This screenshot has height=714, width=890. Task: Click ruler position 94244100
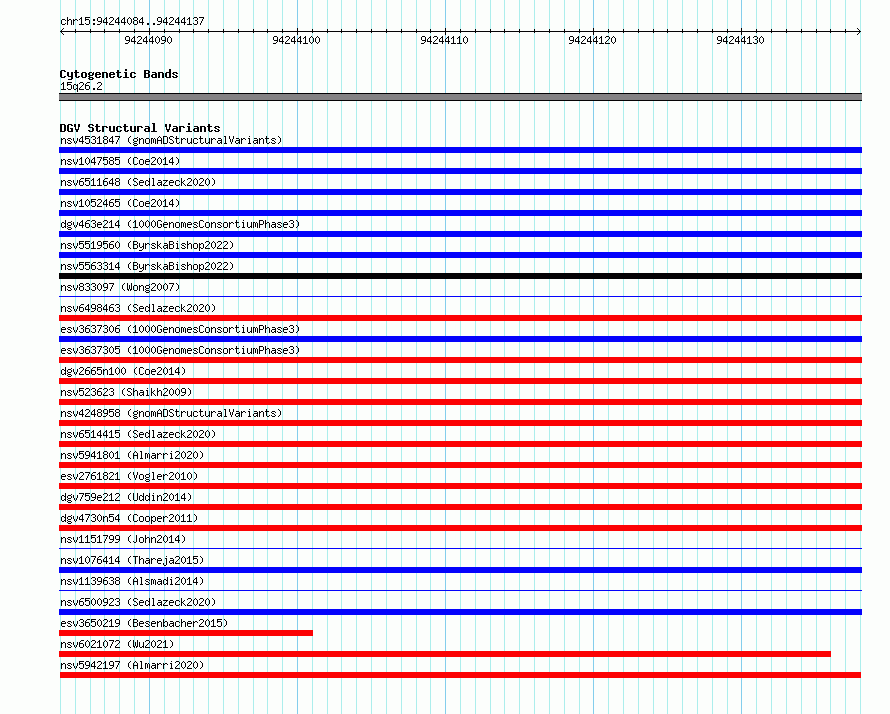click(296, 40)
